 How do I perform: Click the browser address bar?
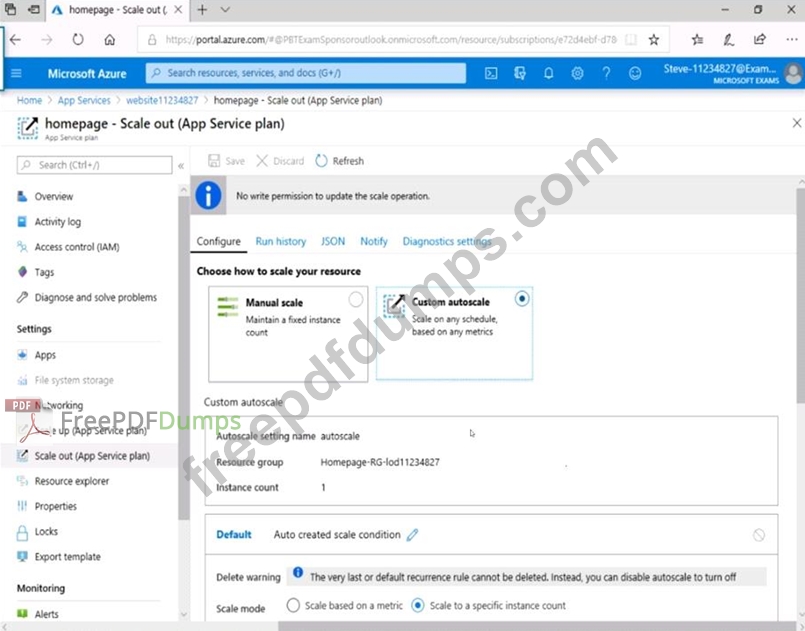point(404,40)
